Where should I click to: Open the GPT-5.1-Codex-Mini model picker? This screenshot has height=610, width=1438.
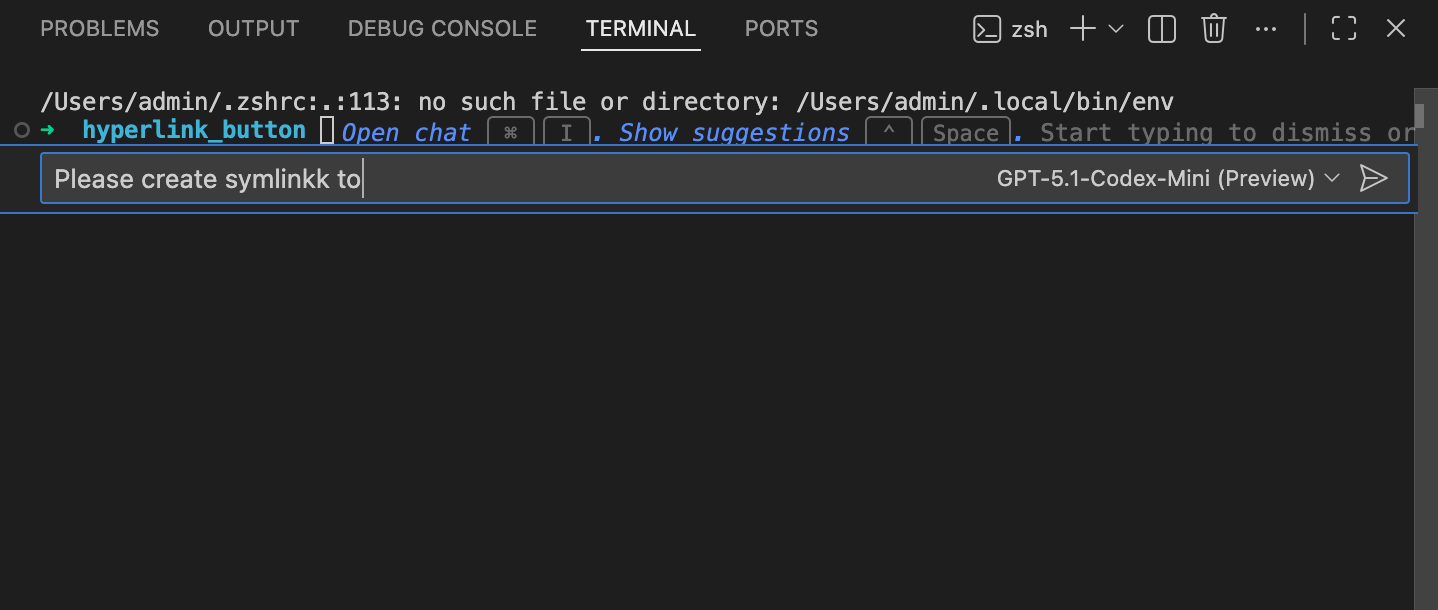pos(1168,178)
